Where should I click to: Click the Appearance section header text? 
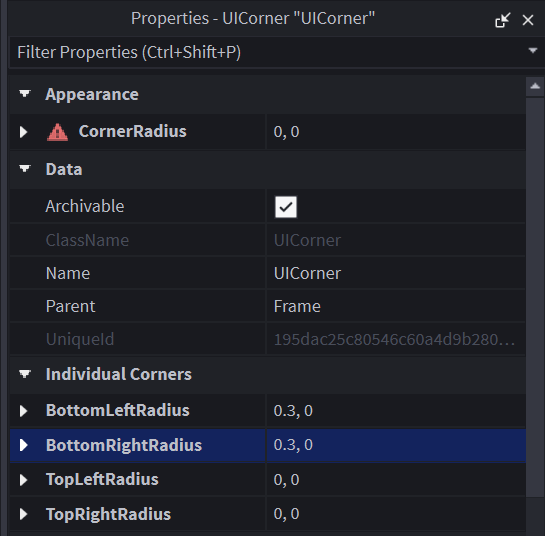pyautogui.click(x=92, y=94)
